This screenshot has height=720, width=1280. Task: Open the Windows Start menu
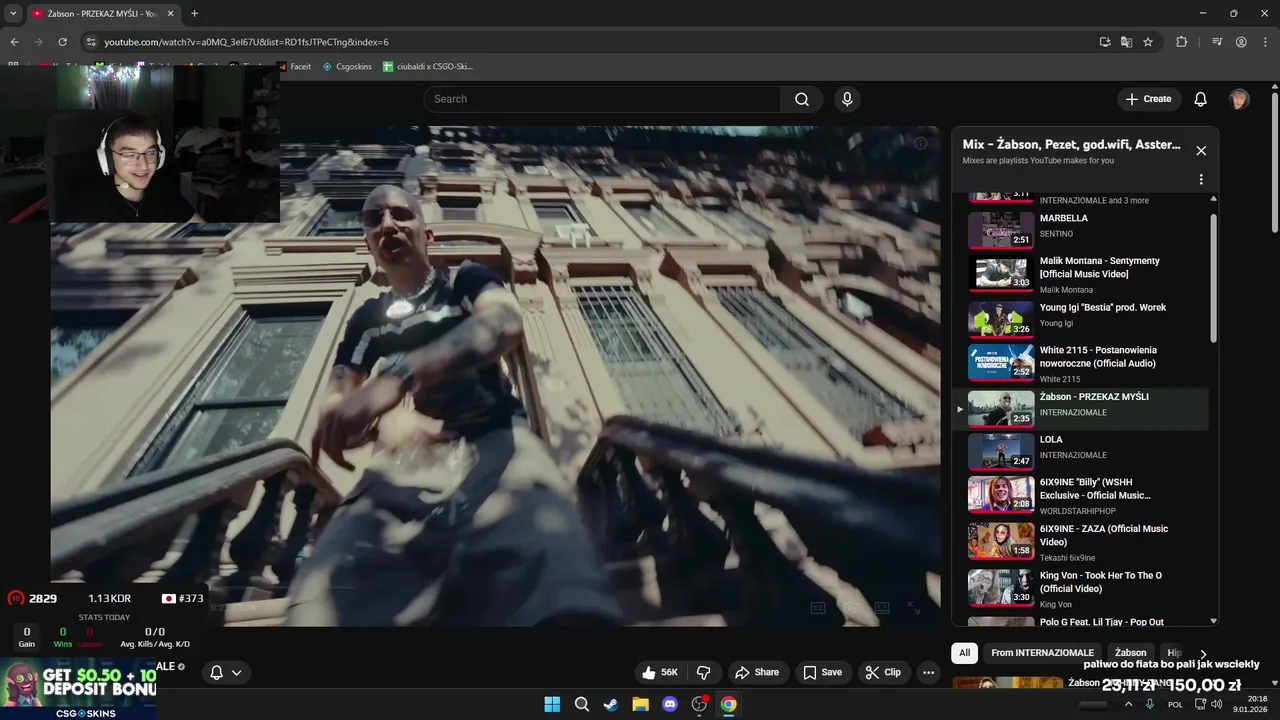pyautogui.click(x=552, y=704)
